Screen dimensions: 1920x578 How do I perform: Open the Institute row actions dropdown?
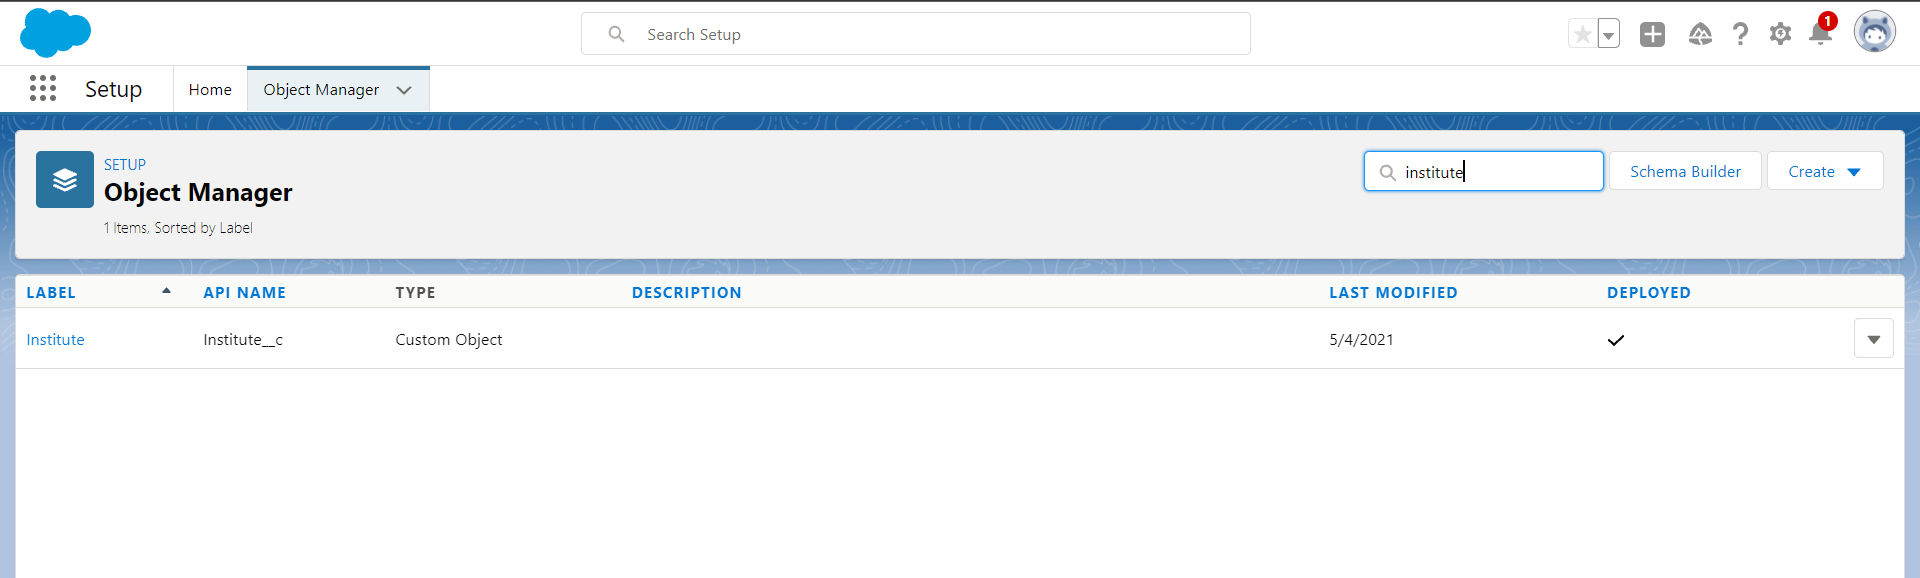pos(1873,340)
